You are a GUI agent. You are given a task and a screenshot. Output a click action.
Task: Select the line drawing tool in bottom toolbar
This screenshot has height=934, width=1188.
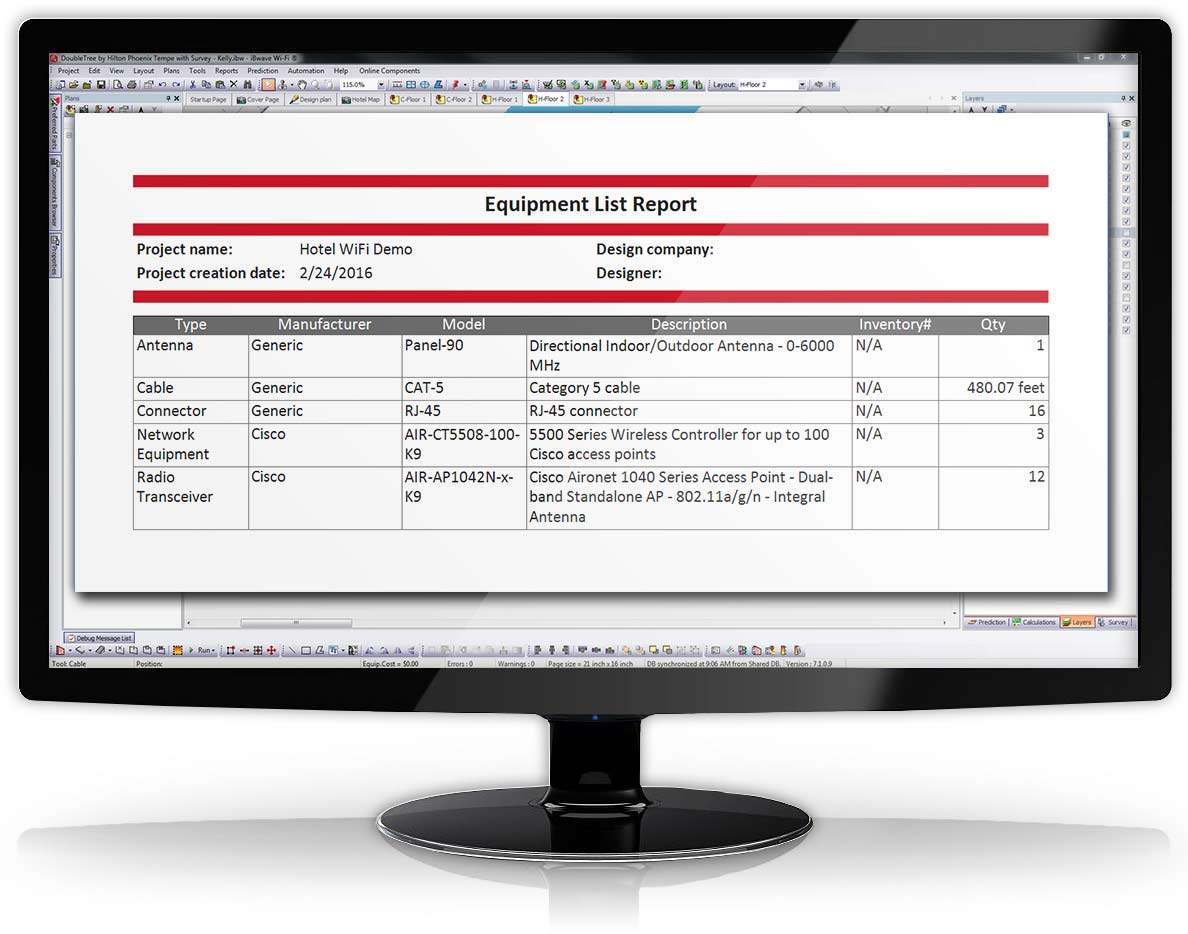tap(292, 651)
